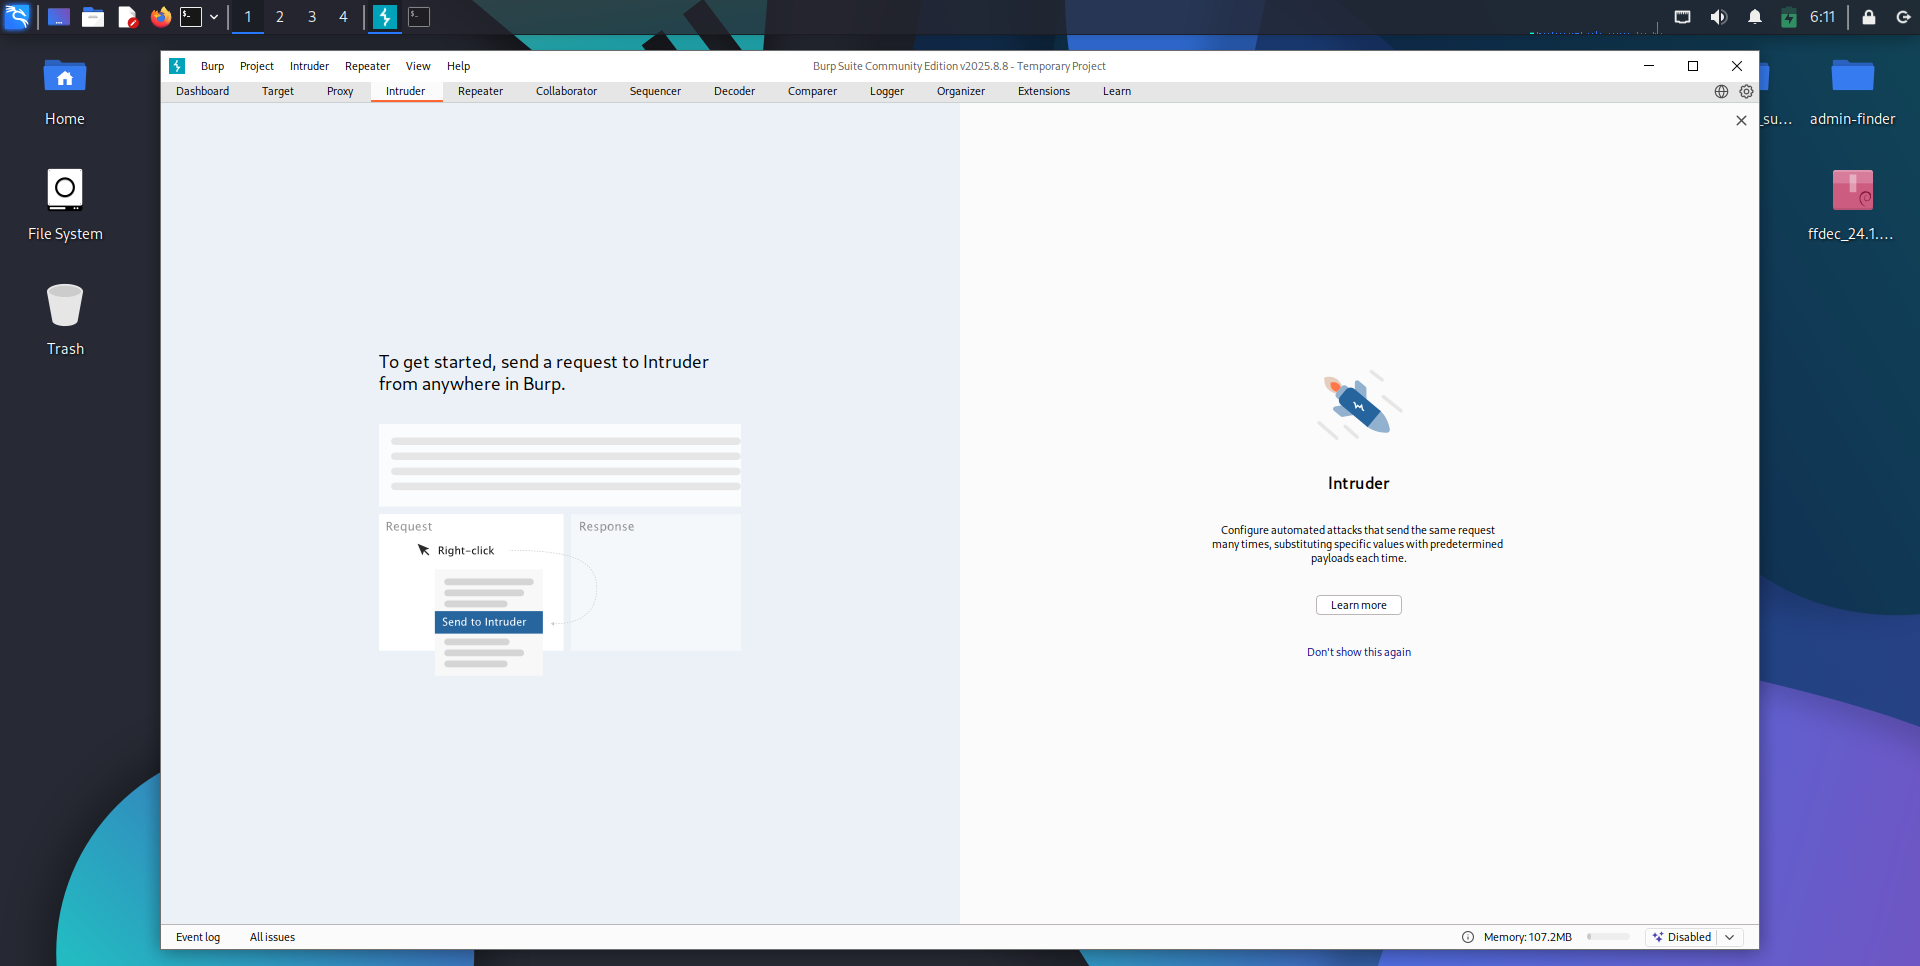The height and width of the screenshot is (966, 1920).
Task: Switch to the Decoder tab
Action: [x=735, y=91]
